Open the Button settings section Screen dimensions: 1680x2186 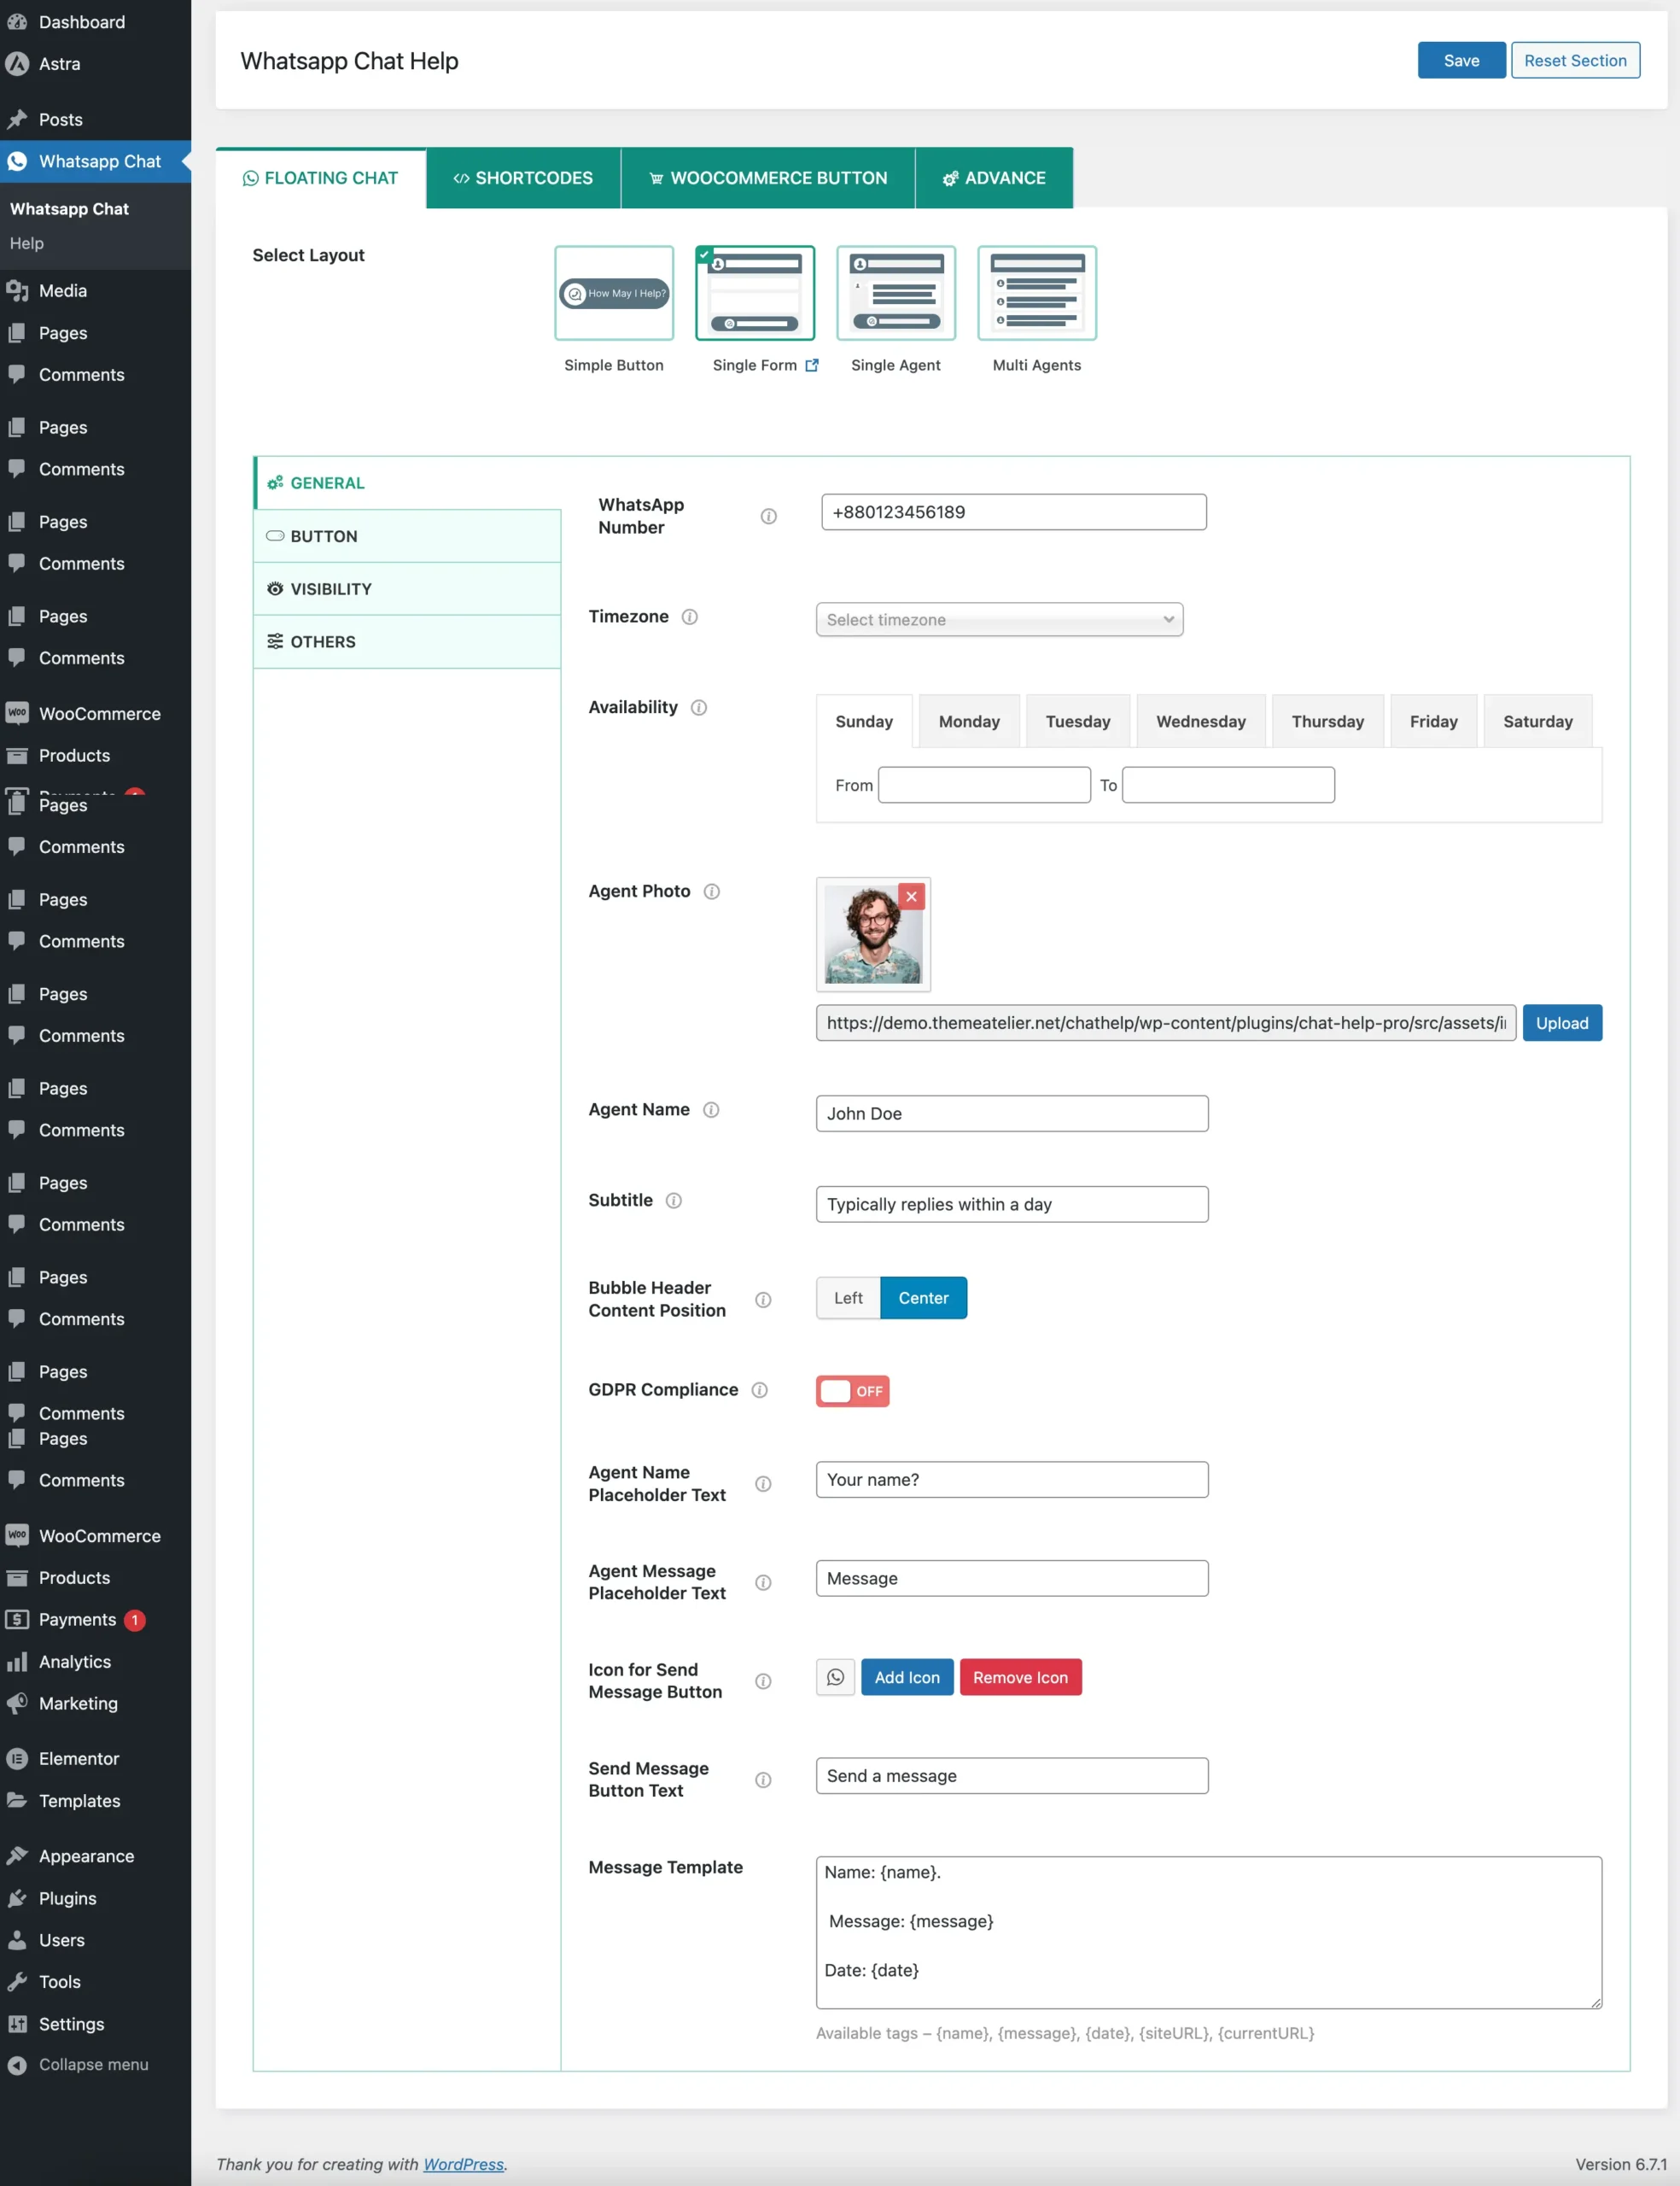coord(407,536)
